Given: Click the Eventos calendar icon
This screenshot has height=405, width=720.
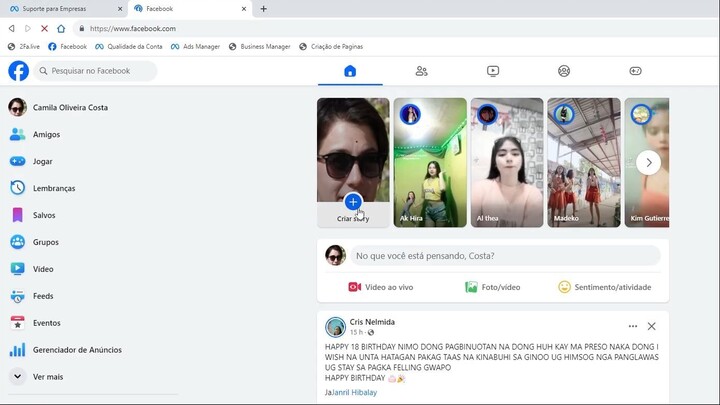Looking at the screenshot, I should coord(17,323).
